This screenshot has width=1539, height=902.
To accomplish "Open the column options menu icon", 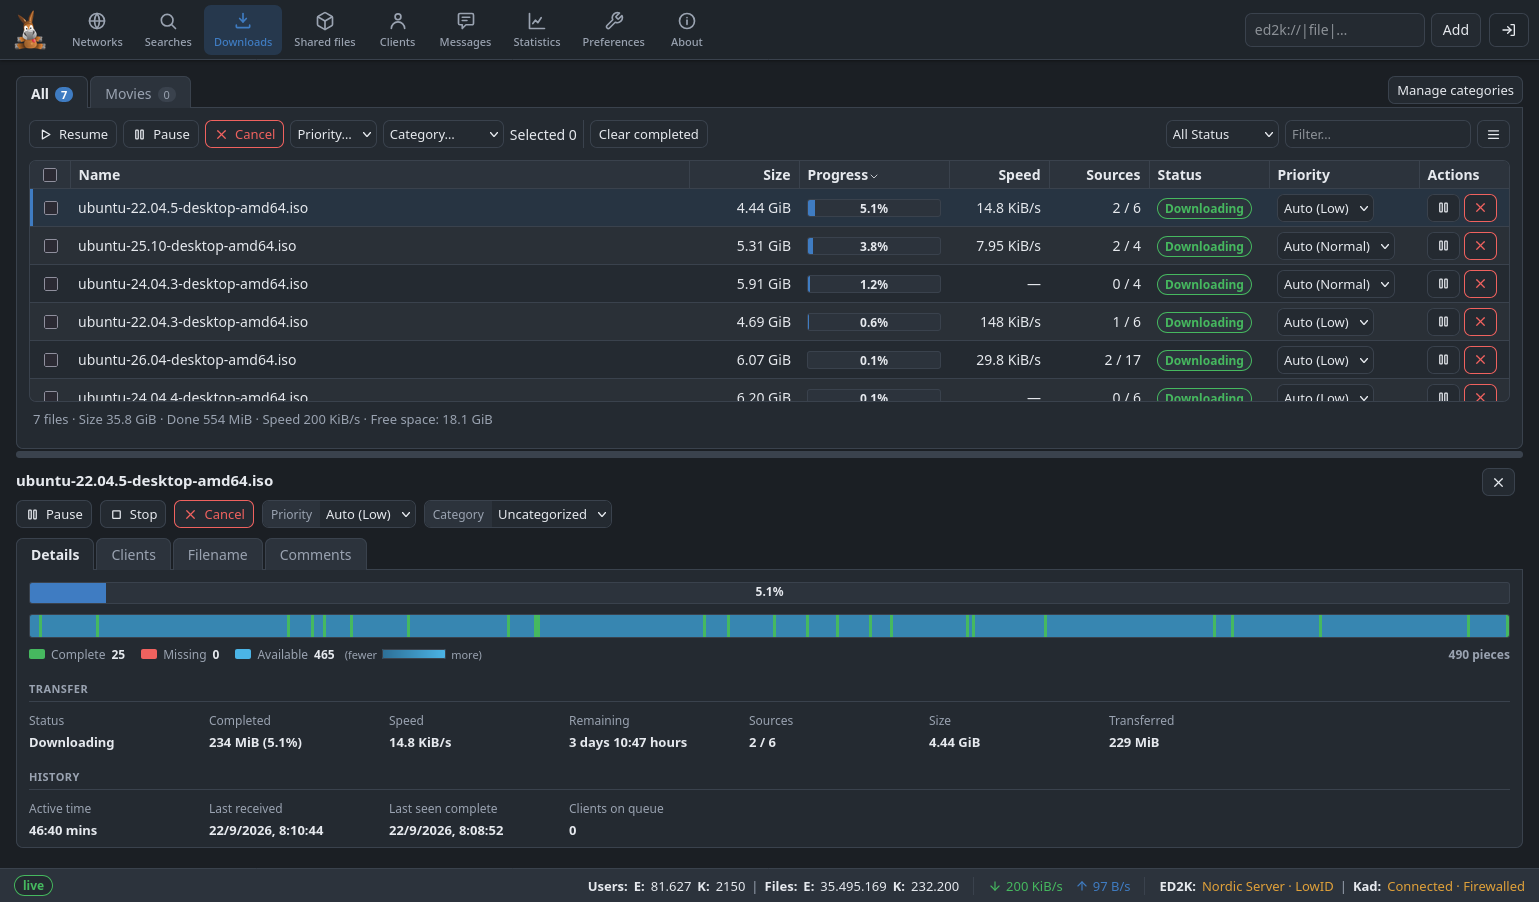I will [x=1493, y=134].
